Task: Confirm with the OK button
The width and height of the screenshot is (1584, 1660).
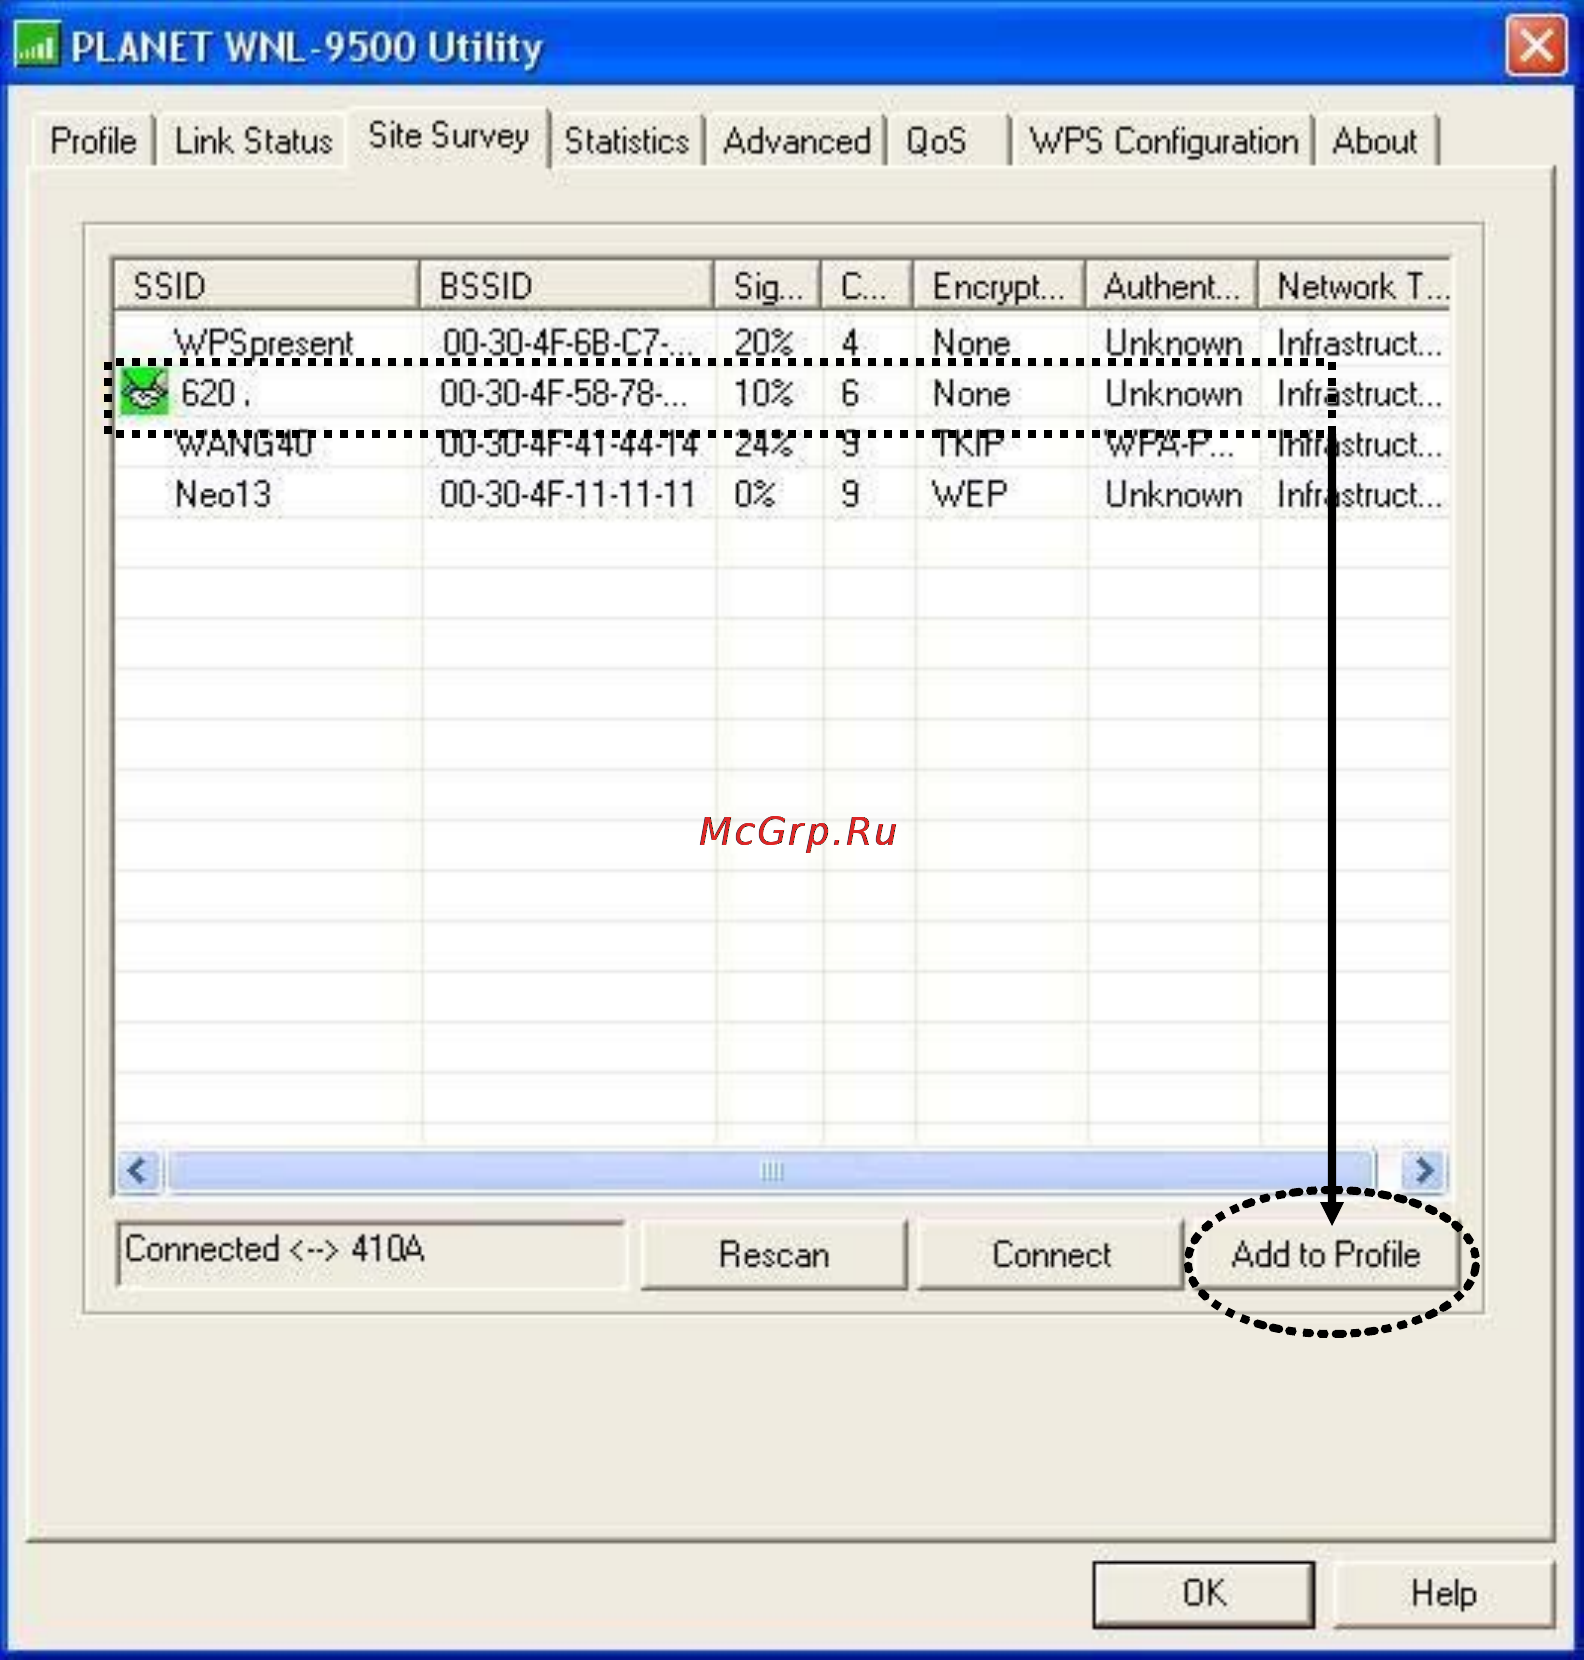Action: (1203, 1593)
